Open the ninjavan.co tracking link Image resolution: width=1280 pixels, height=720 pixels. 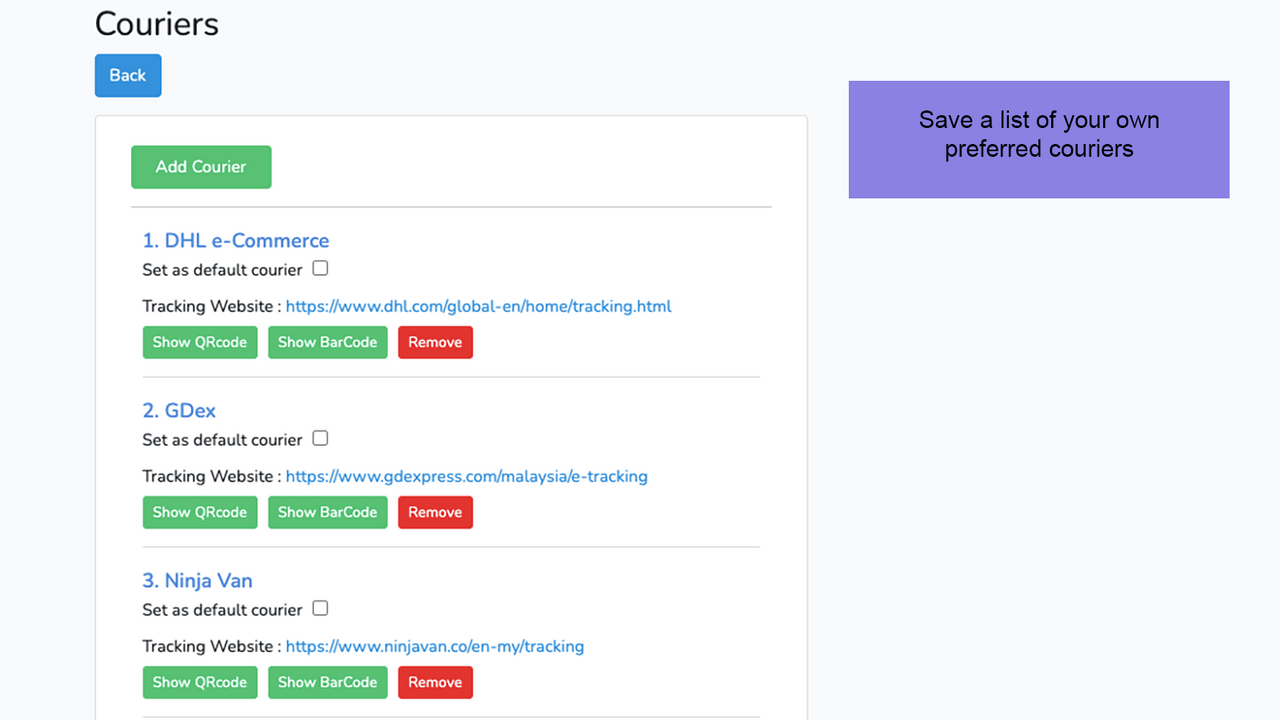coord(435,646)
